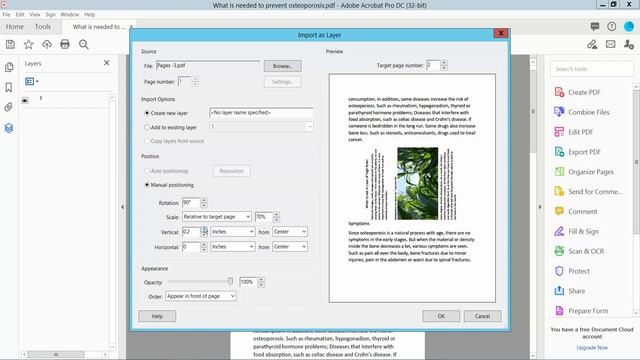Click the account profile avatar icon

click(x=629, y=27)
